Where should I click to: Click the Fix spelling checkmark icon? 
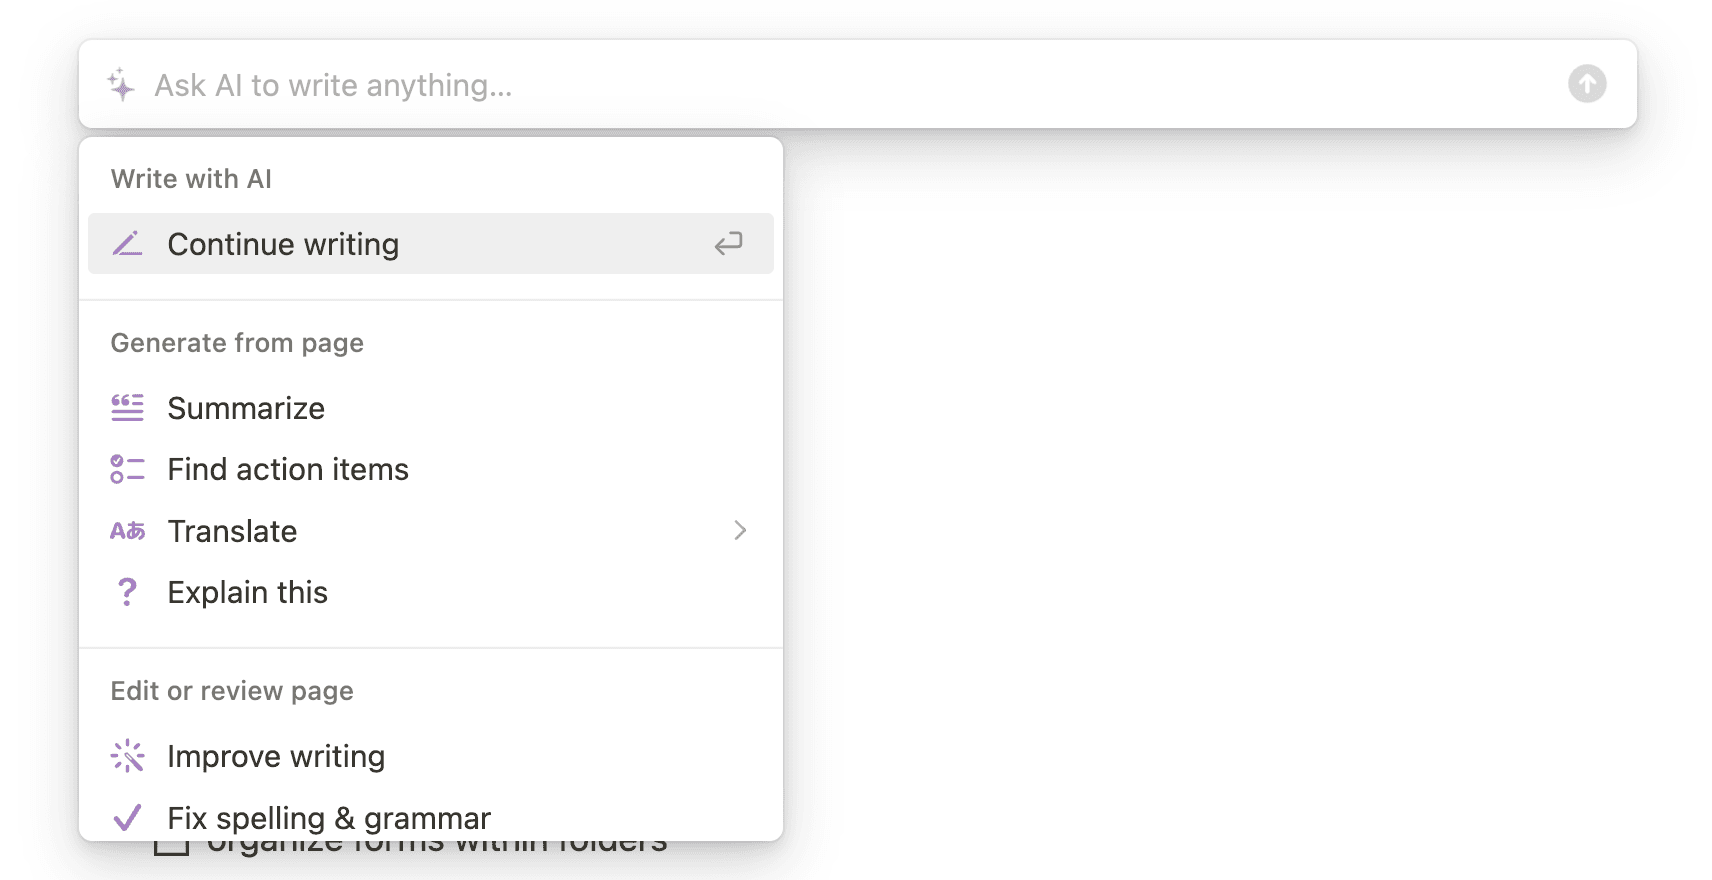[x=127, y=818]
